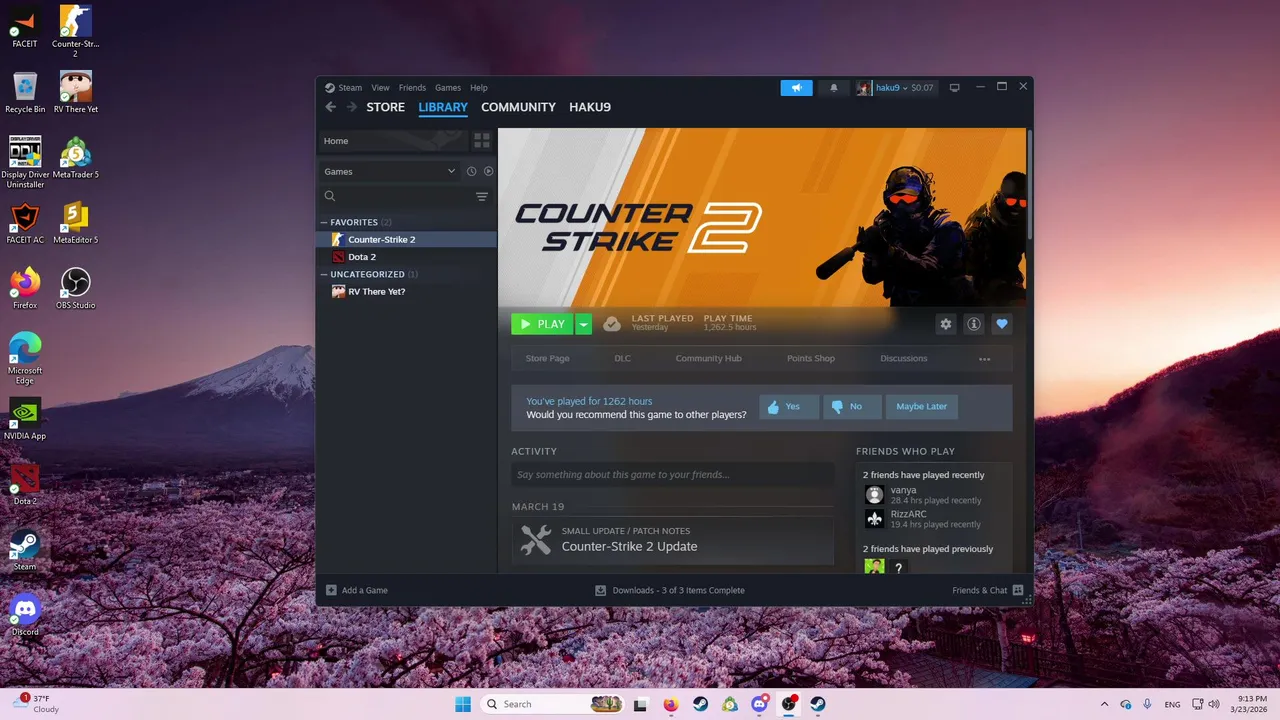Open FACEIT AC desktop shortcut
Screen dimensions: 1280x720
pyautogui.click(x=25, y=223)
